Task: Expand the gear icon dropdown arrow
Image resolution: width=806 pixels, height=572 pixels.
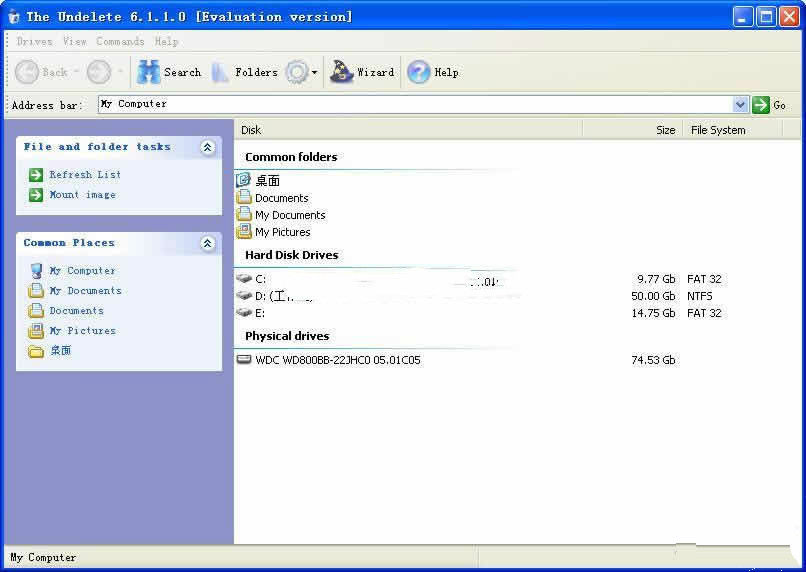Action: 315,73
